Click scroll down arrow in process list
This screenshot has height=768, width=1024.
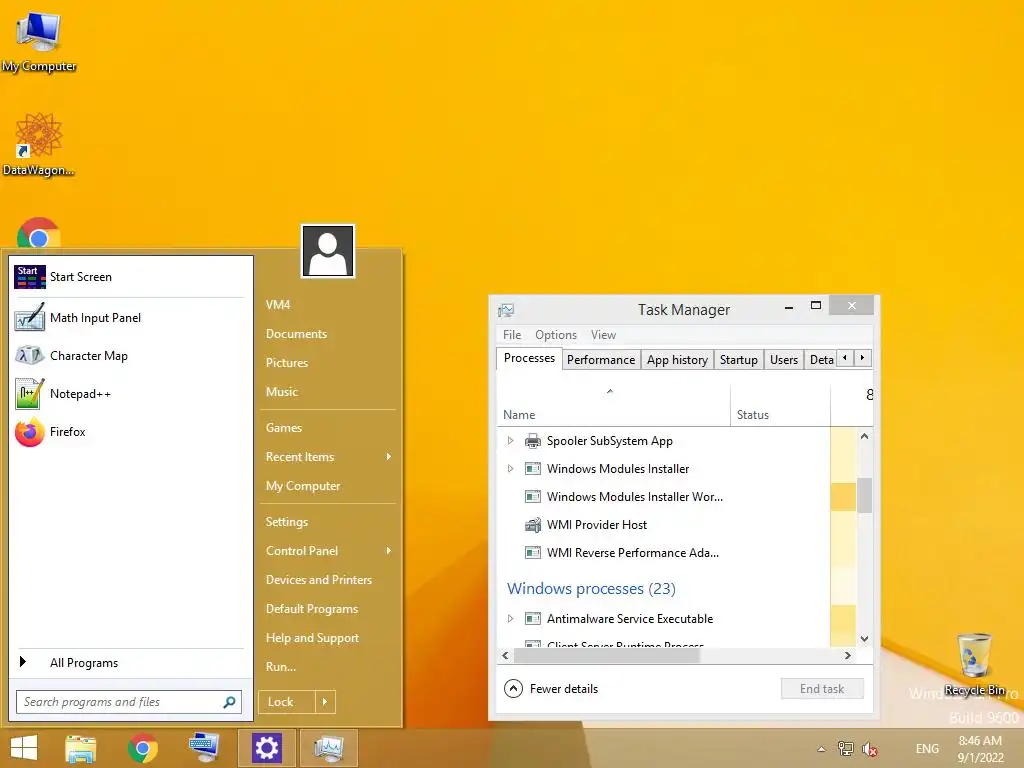click(864, 639)
